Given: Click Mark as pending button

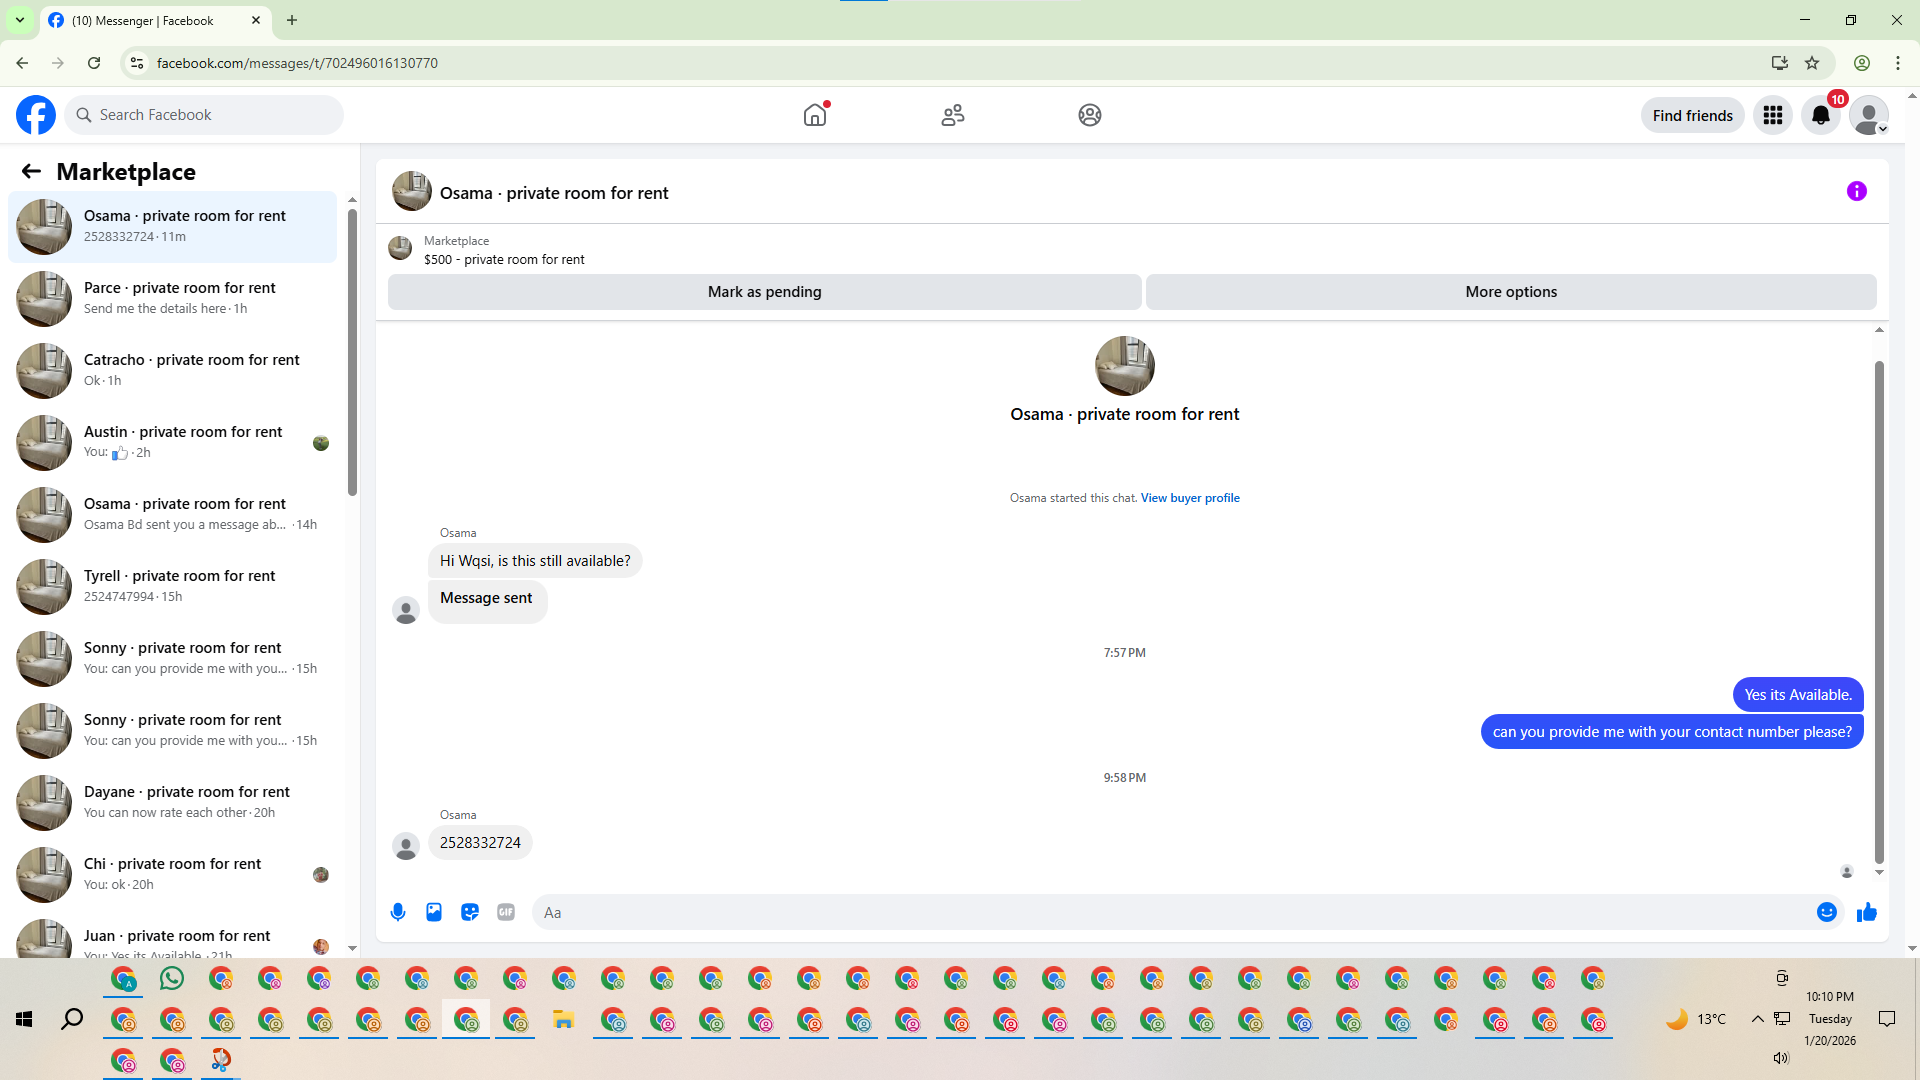Looking at the screenshot, I should [x=765, y=292].
